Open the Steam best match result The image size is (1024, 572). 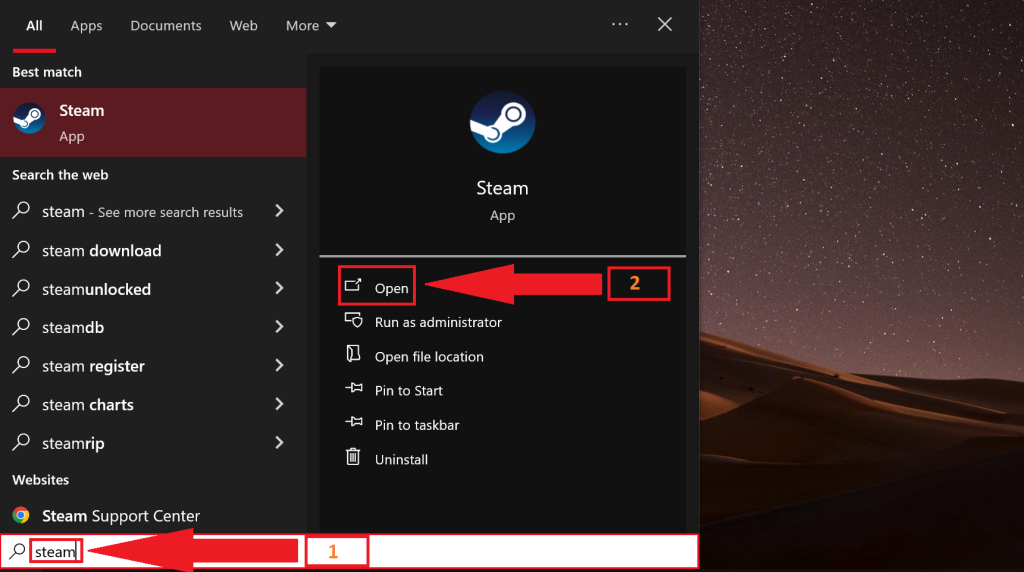click(153, 122)
